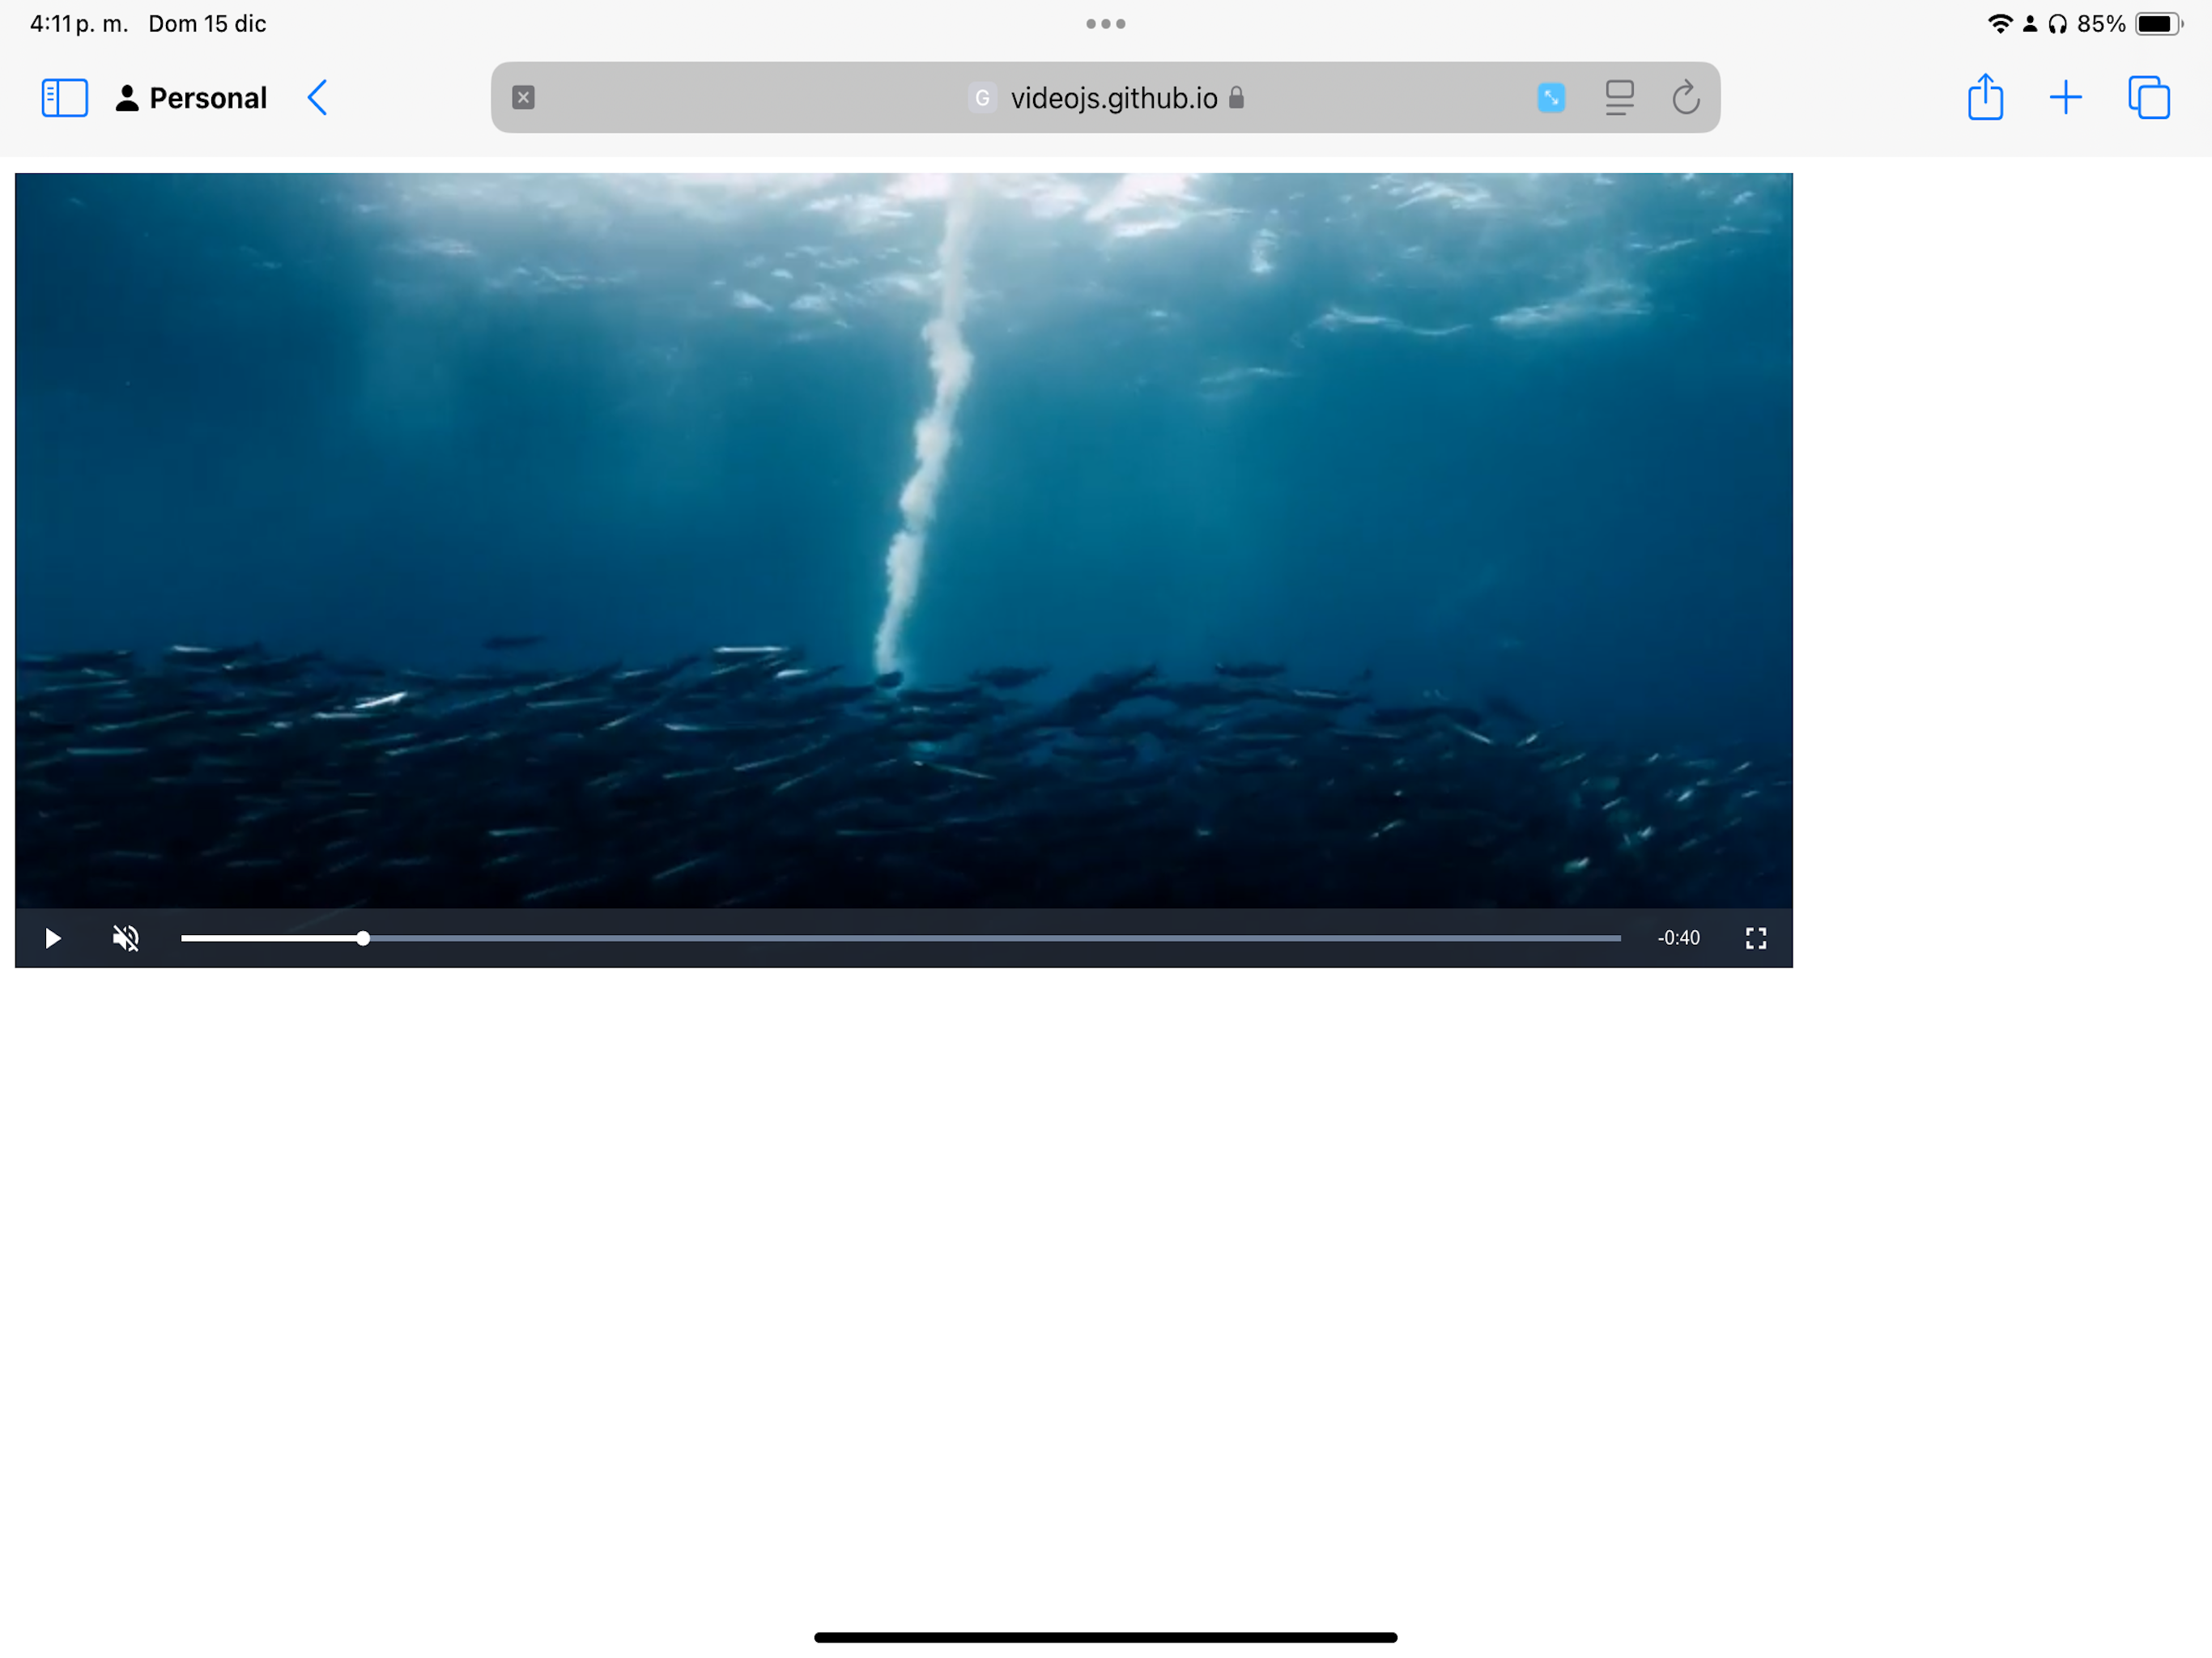This screenshot has height=1658, width=2212.
Task: Tap battery status indicator
Action: click(x=2157, y=24)
